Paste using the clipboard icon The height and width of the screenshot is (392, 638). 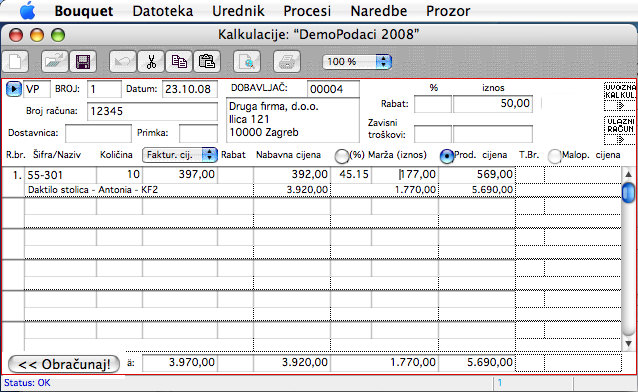coord(207,62)
